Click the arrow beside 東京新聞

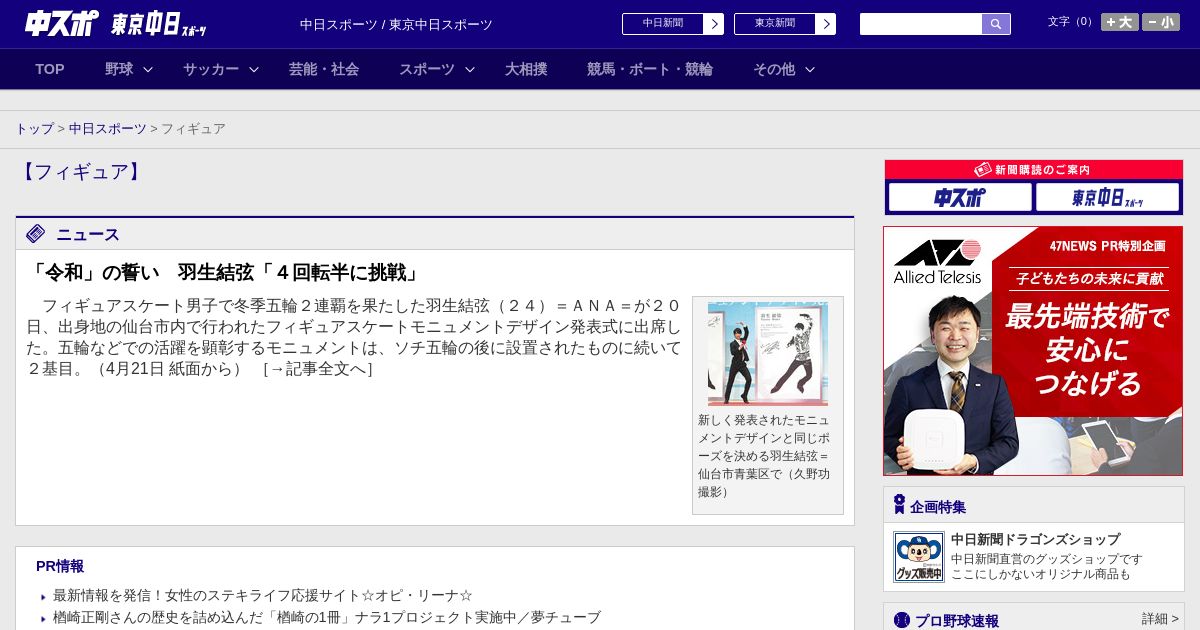pyautogui.click(x=826, y=24)
